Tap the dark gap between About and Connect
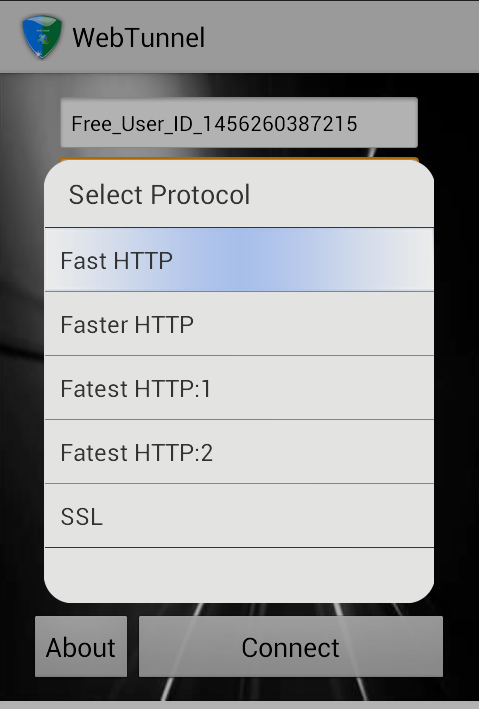The width and height of the screenshot is (479, 709). click(133, 647)
